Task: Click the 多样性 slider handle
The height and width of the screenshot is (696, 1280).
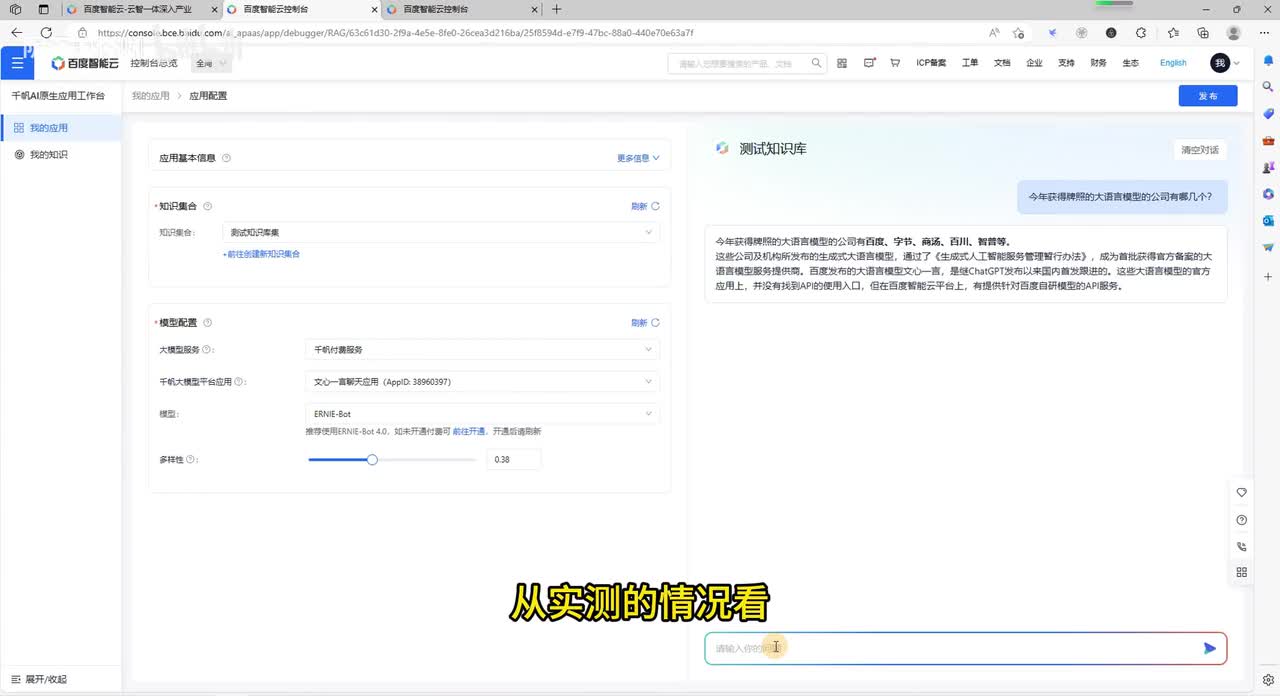Action: click(x=372, y=460)
